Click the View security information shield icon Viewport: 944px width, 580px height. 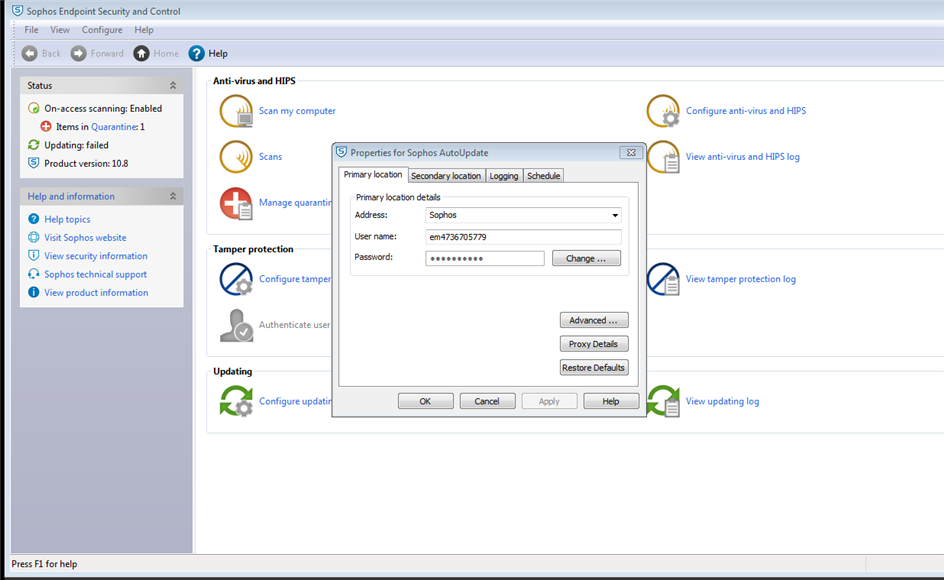click(34, 256)
